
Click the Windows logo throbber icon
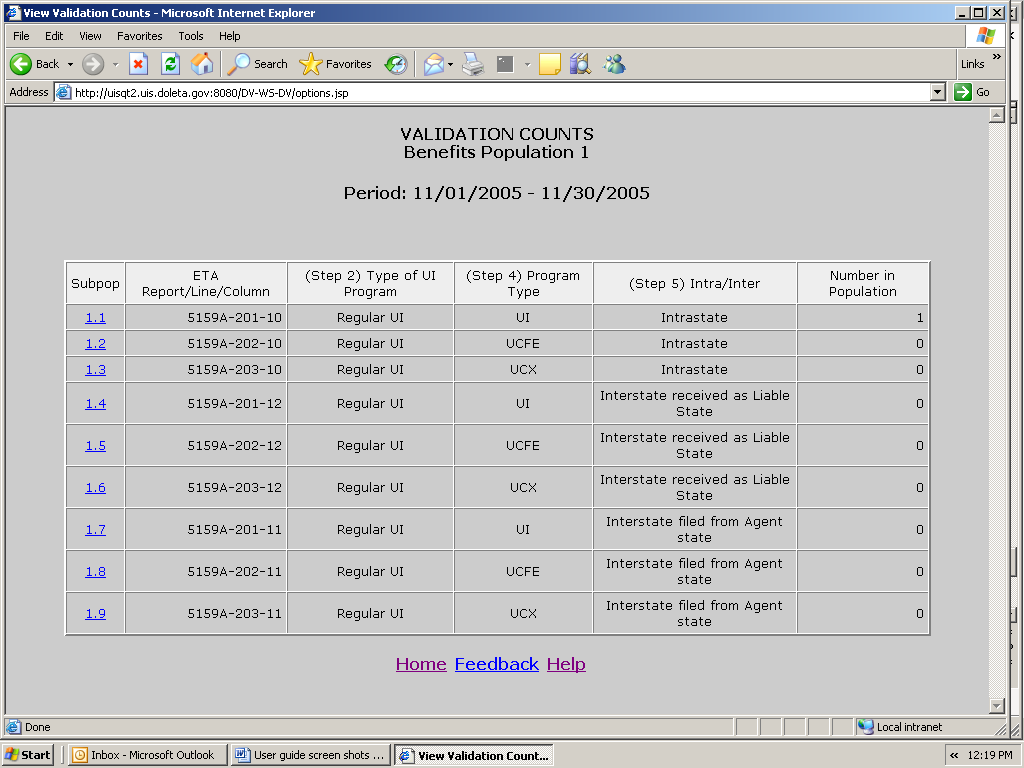click(985, 36)
